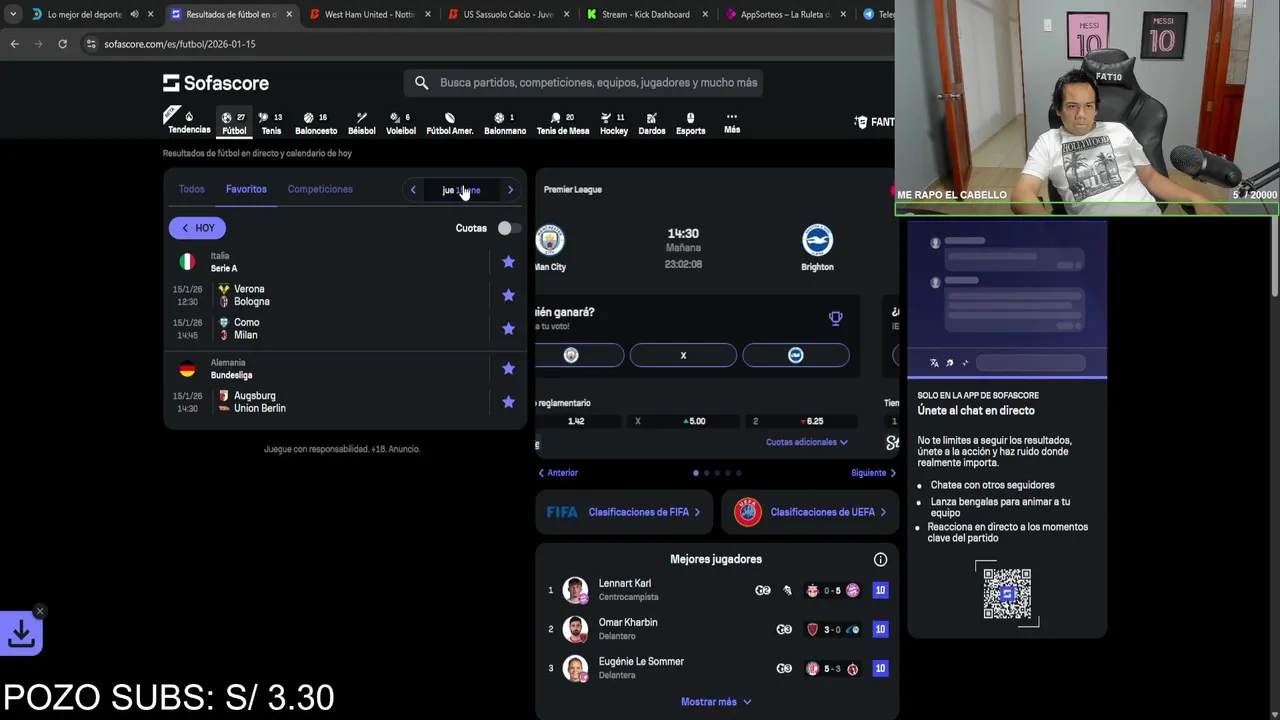Click the search magnifier icon
This screenshot has height=720, width=1280.
click(421, 83)
